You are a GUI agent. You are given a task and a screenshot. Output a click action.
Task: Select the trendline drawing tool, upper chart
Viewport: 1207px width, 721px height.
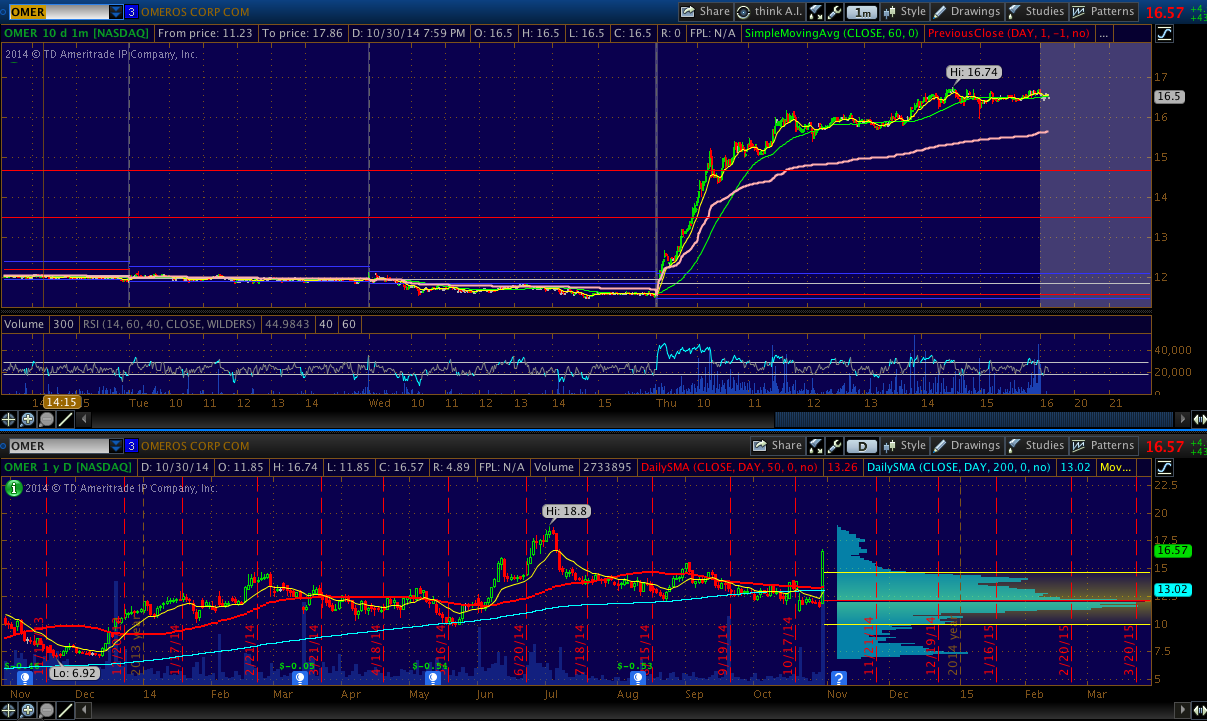click(65, 420)
